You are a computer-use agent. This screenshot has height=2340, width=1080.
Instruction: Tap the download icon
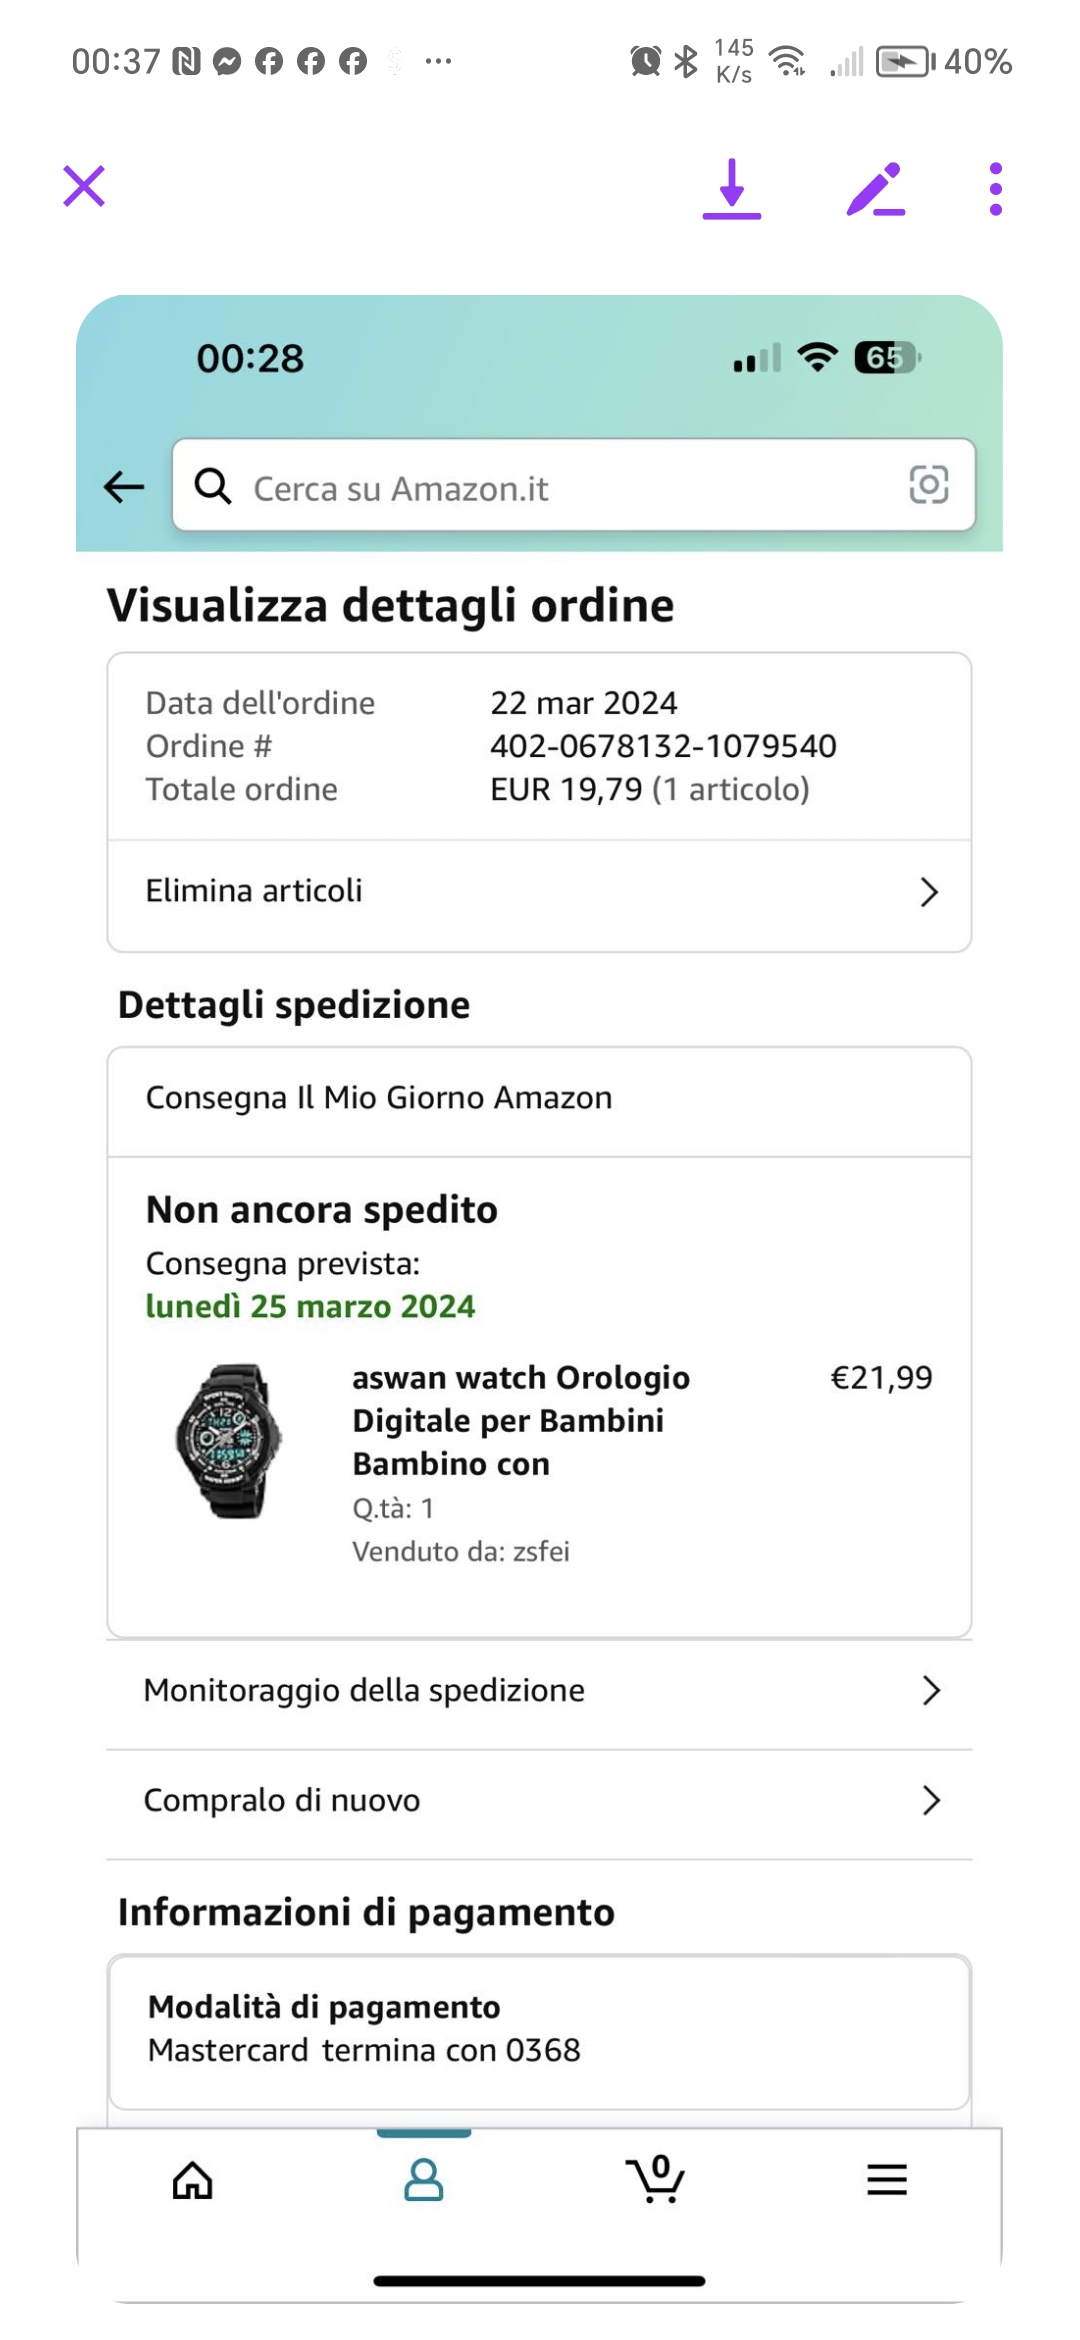point(732,188)
